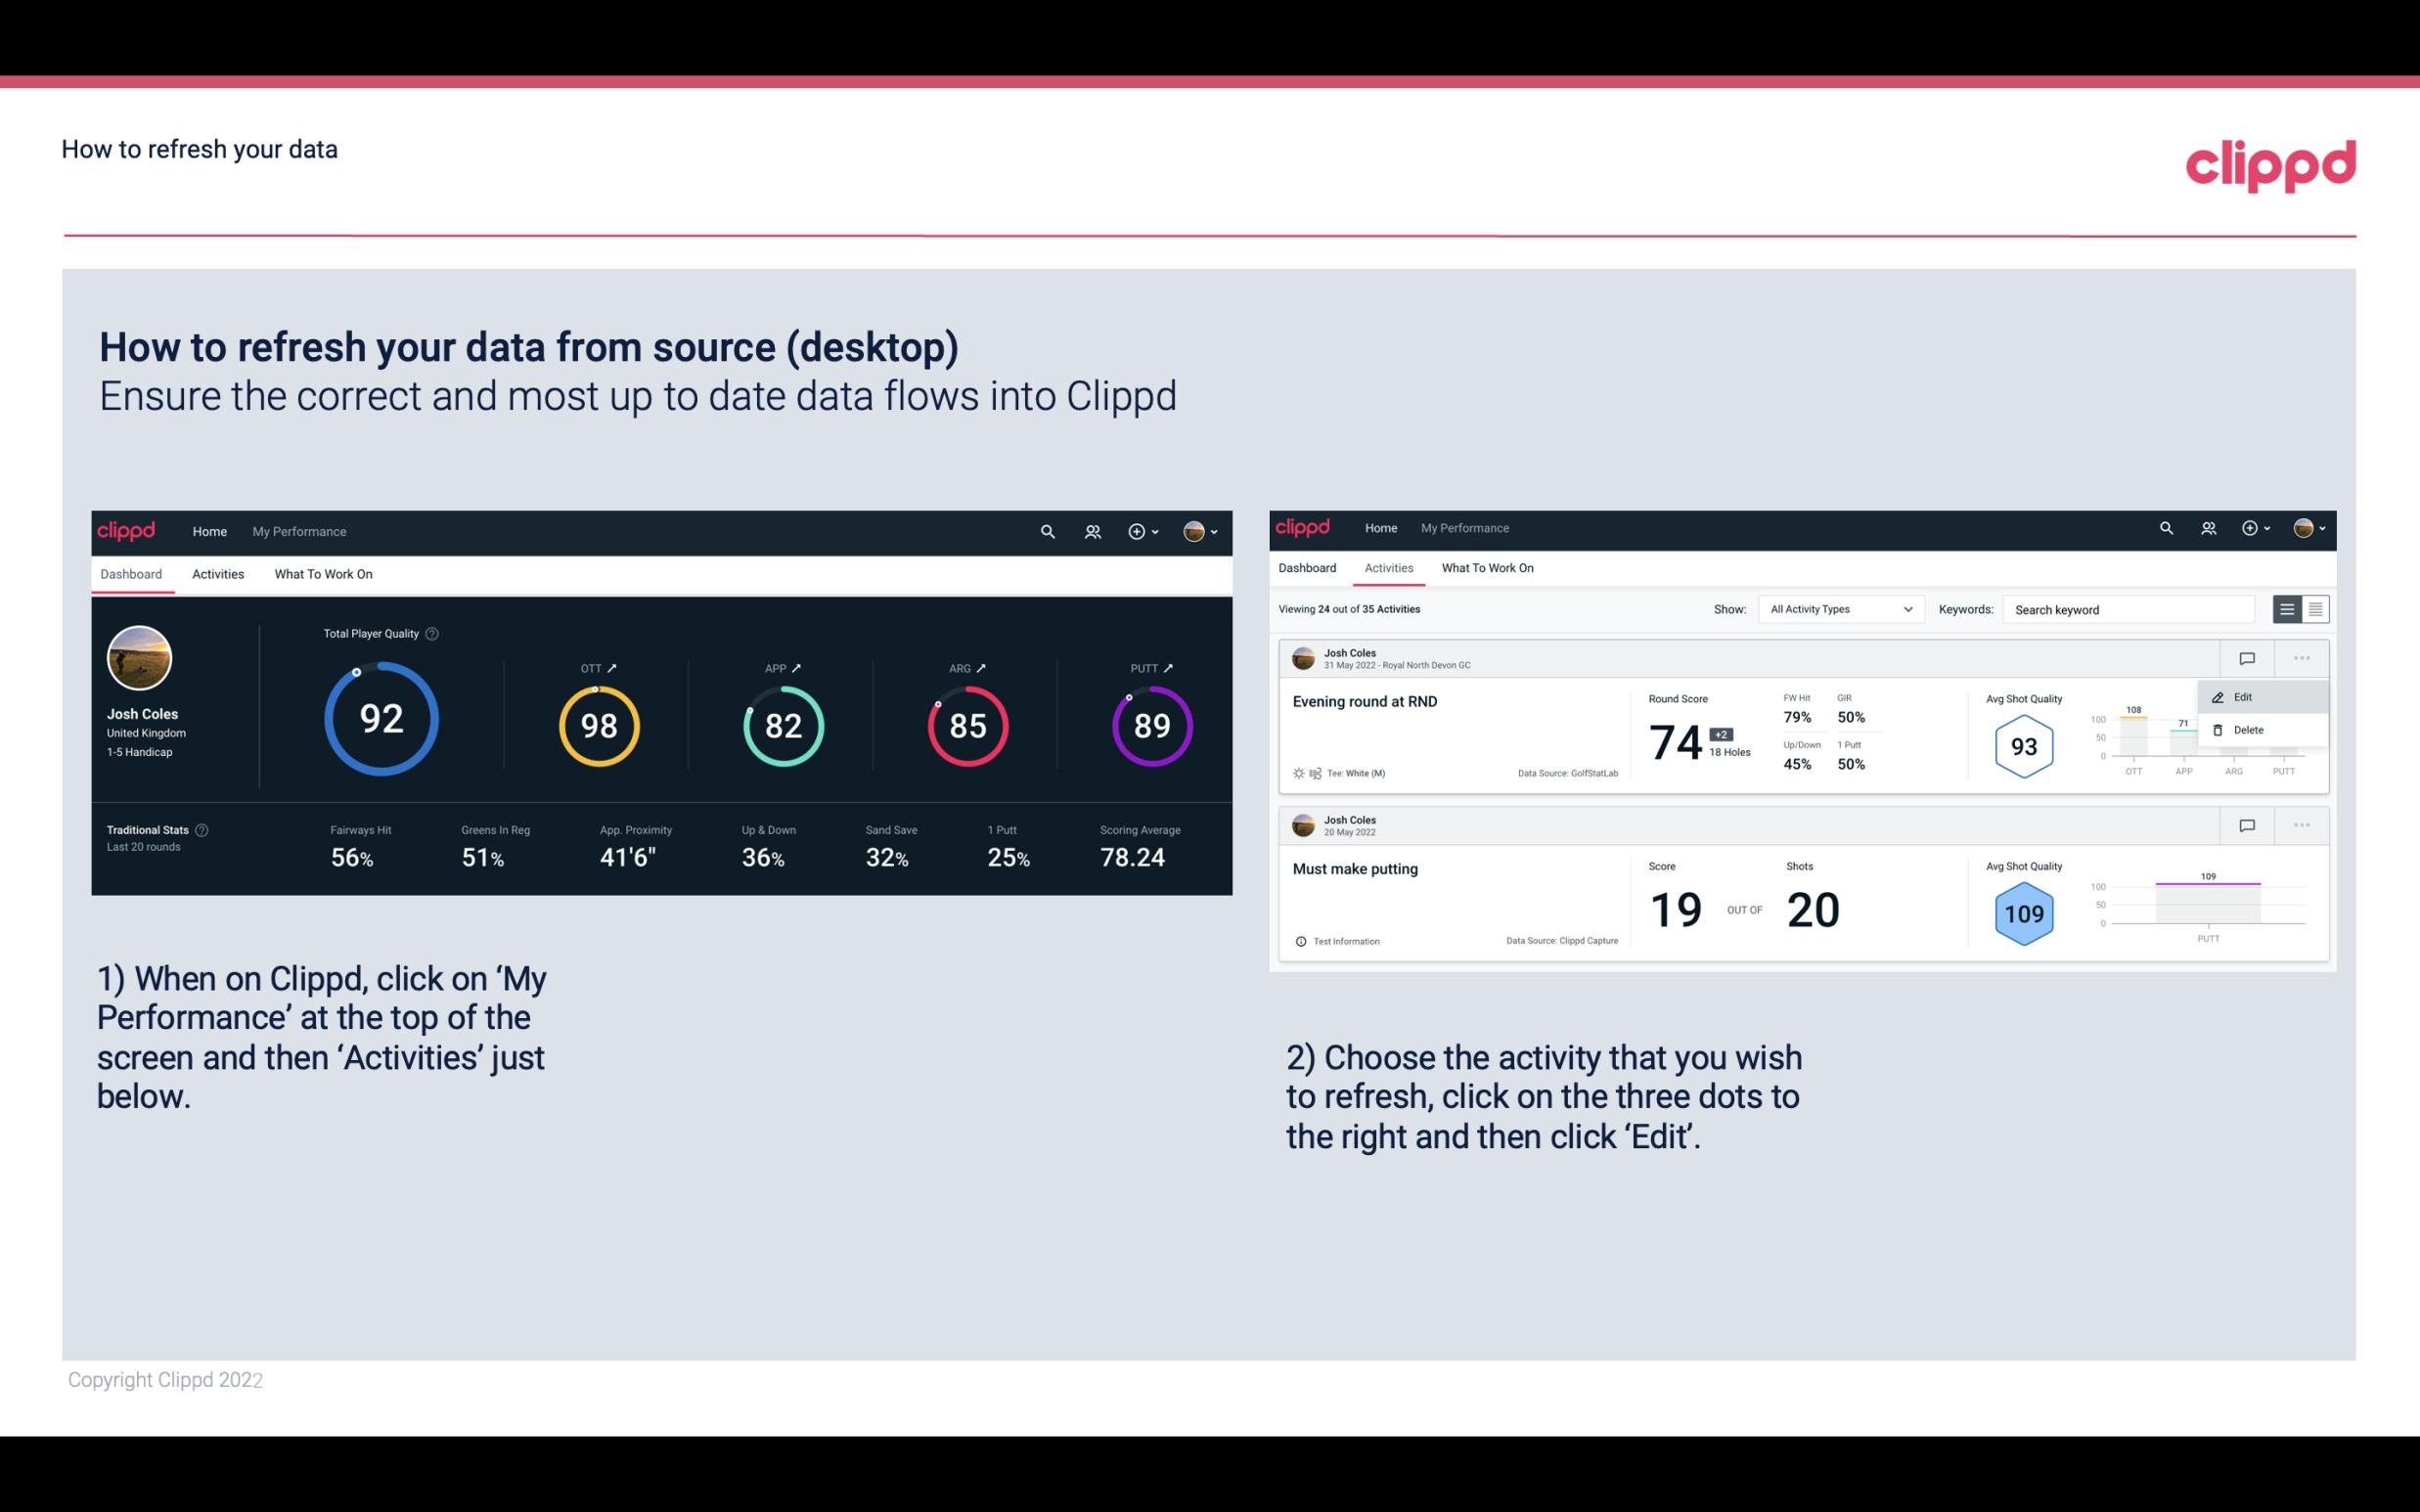Click the search icon in top navigation
The height and width of the screenshot is (1512, 2420).
tap(1047, 531)
